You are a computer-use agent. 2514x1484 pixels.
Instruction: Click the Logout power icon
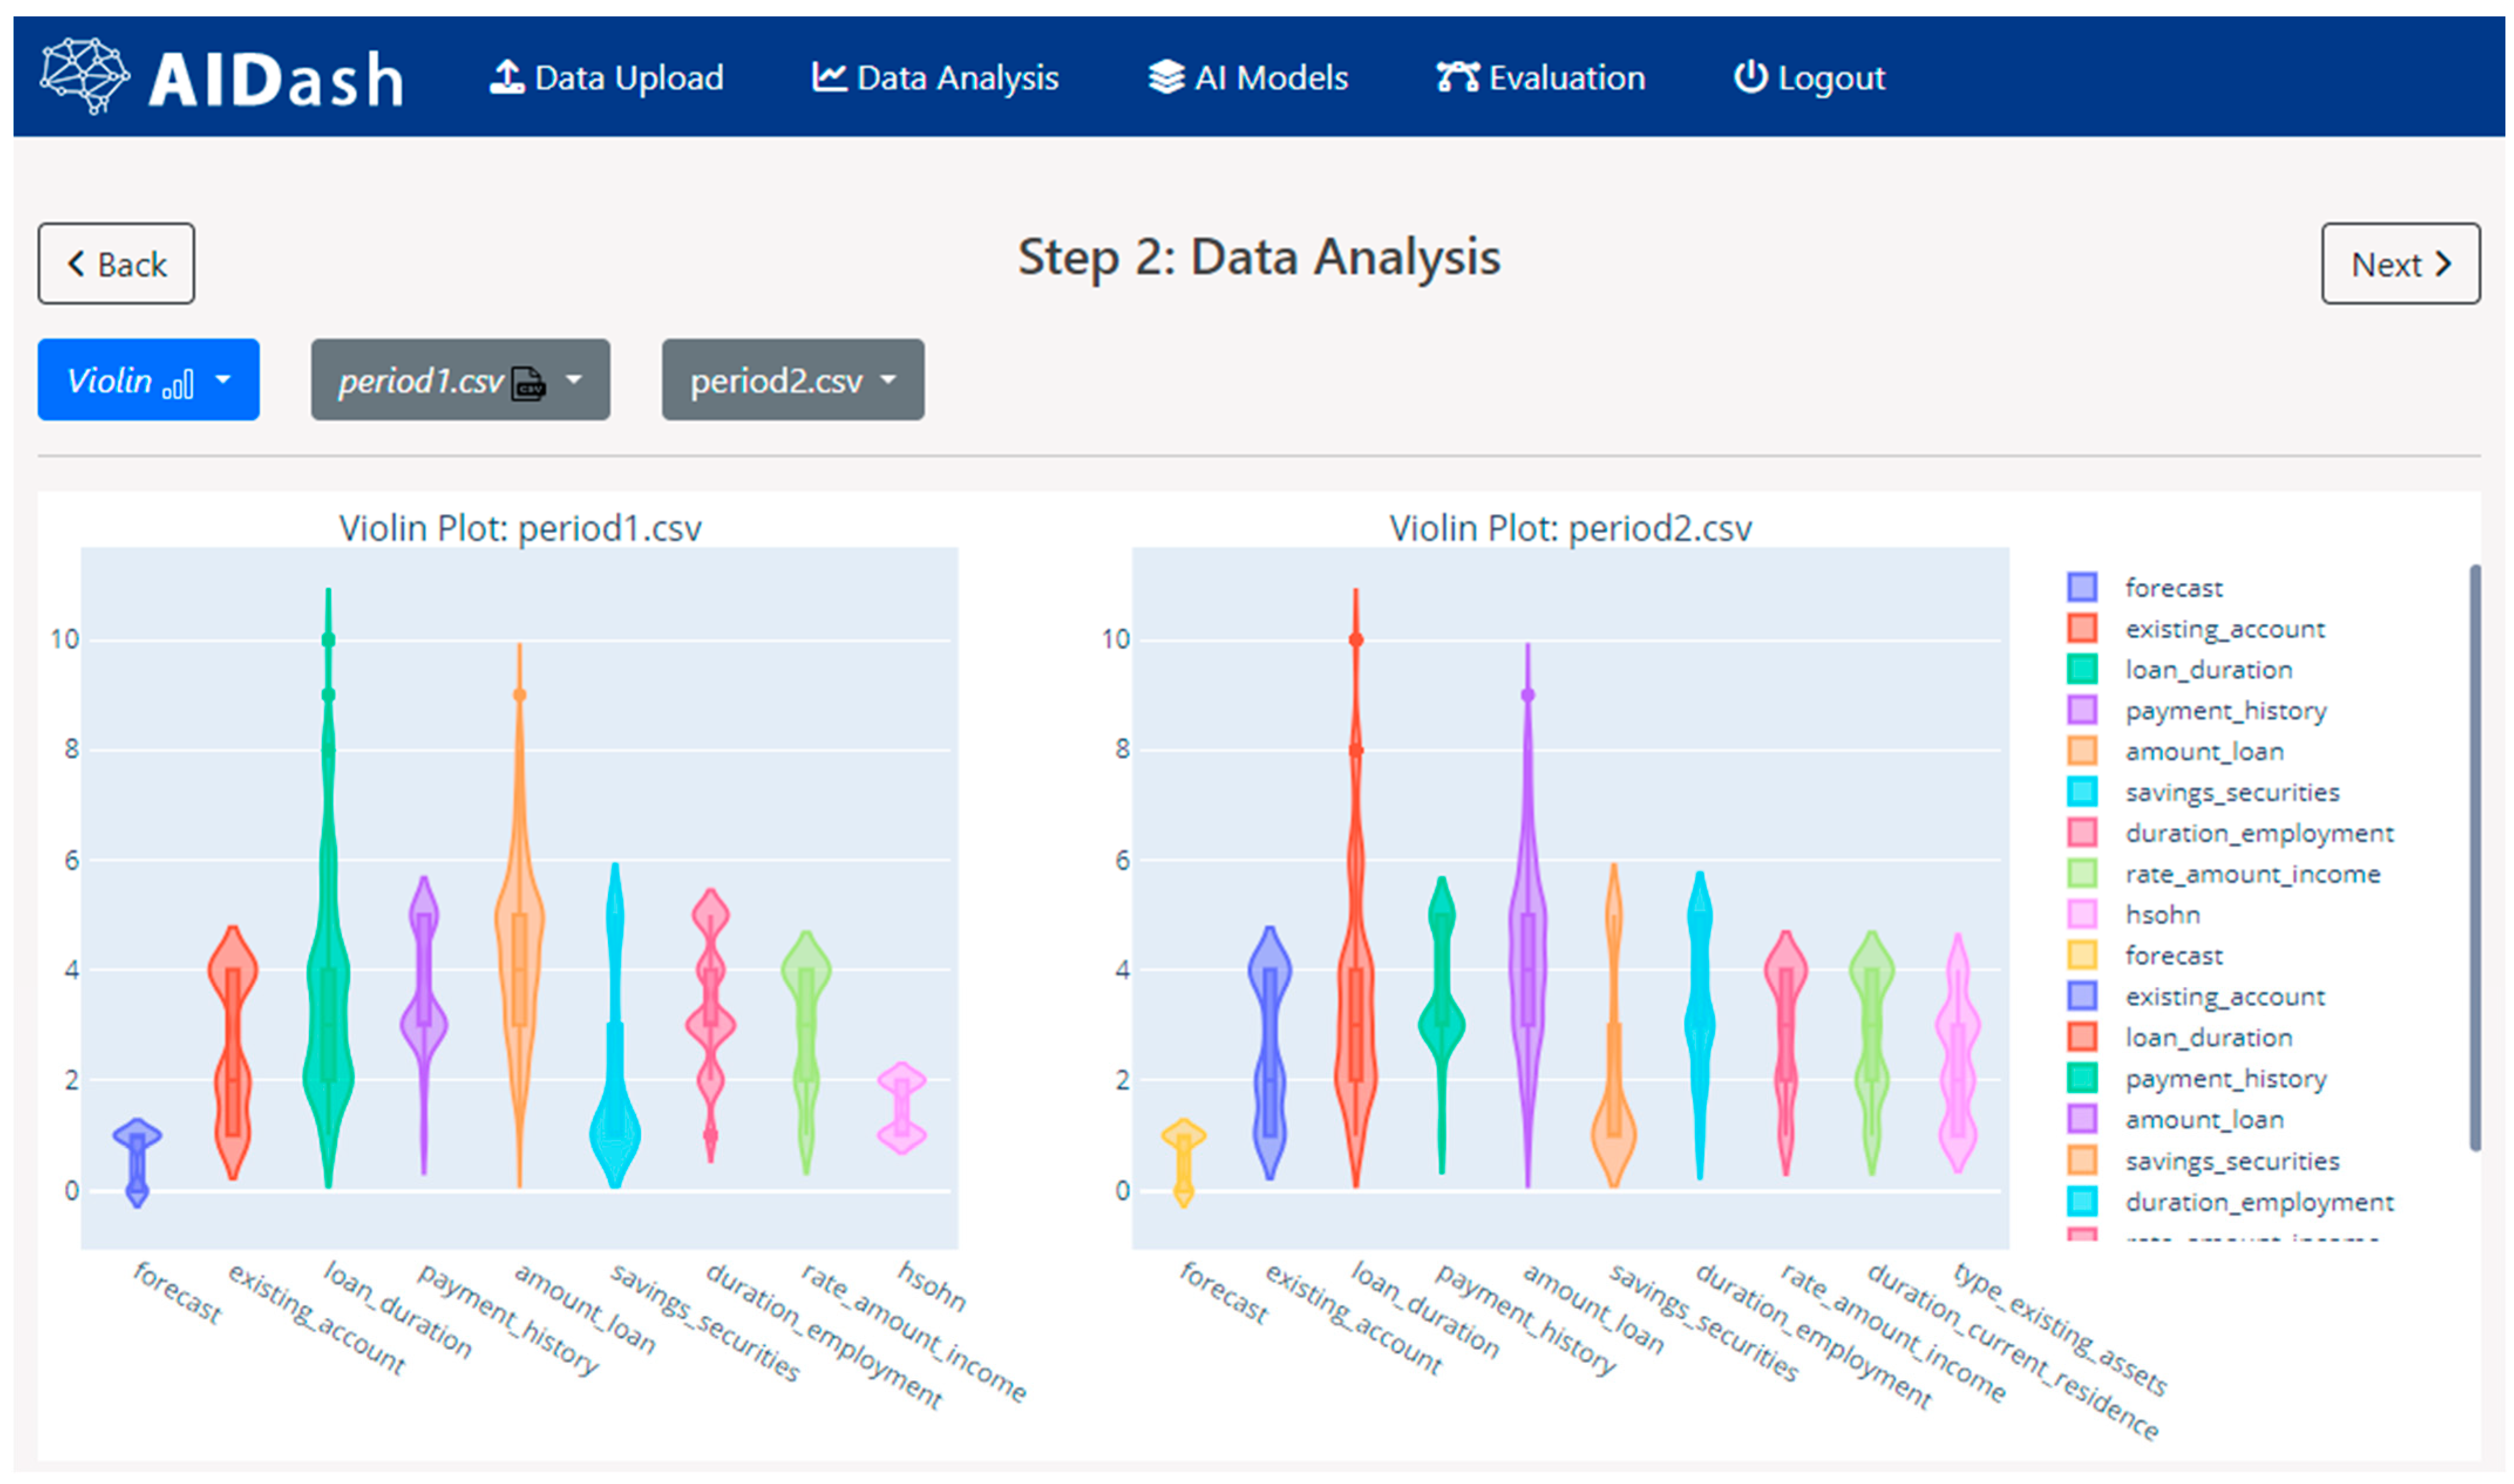pos(1750,77)
